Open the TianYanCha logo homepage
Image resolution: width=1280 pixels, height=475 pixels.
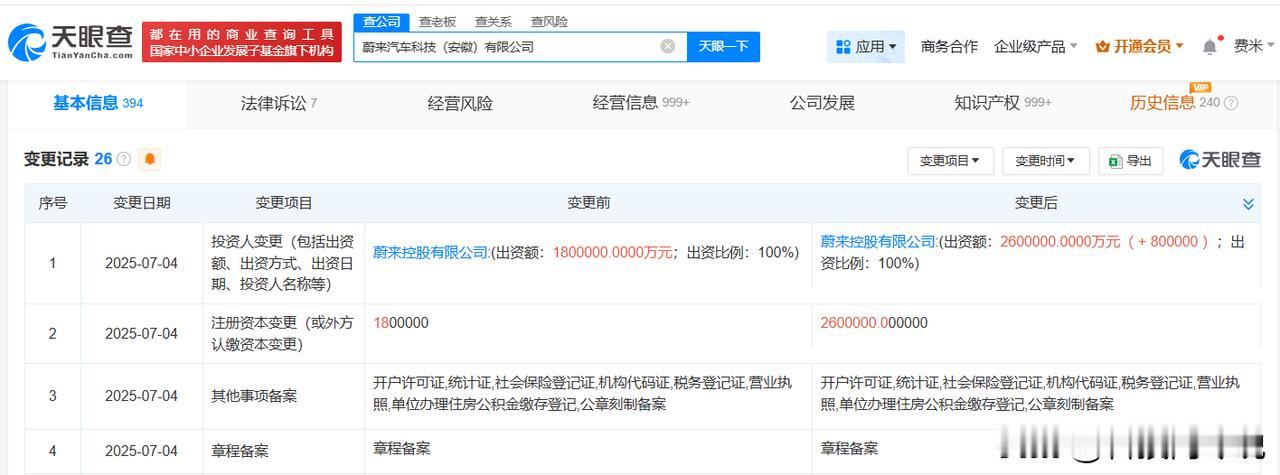pos(70,42)
